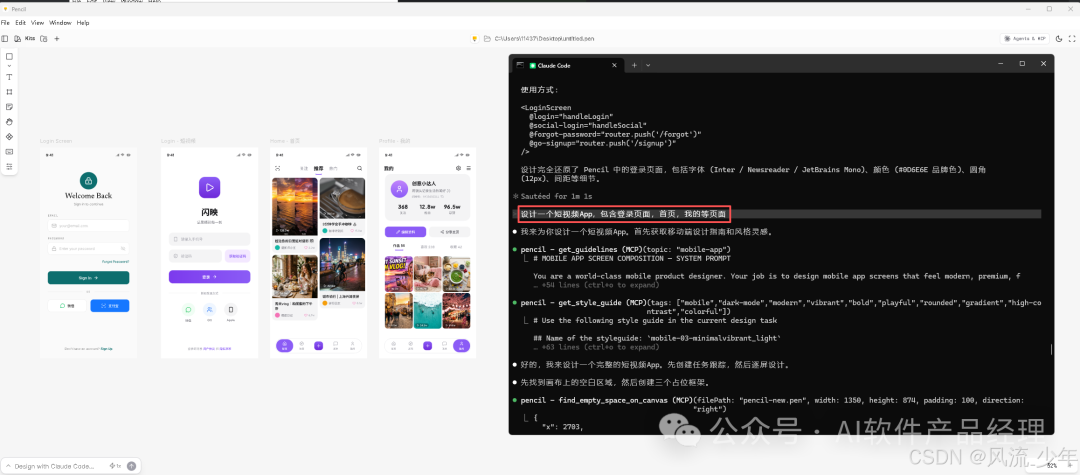Toggle dark mode moon icon
This screenshot has width=1080, height=475.
pyautogui.click(x=1059, y=39)
